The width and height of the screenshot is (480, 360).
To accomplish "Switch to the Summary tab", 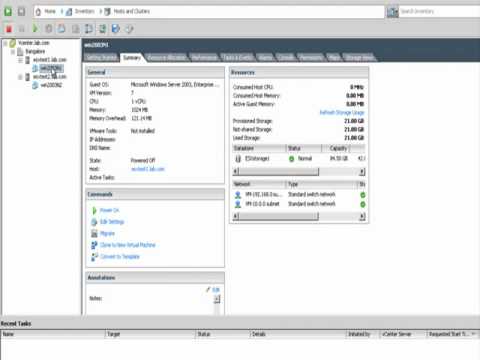I will 132,57.
